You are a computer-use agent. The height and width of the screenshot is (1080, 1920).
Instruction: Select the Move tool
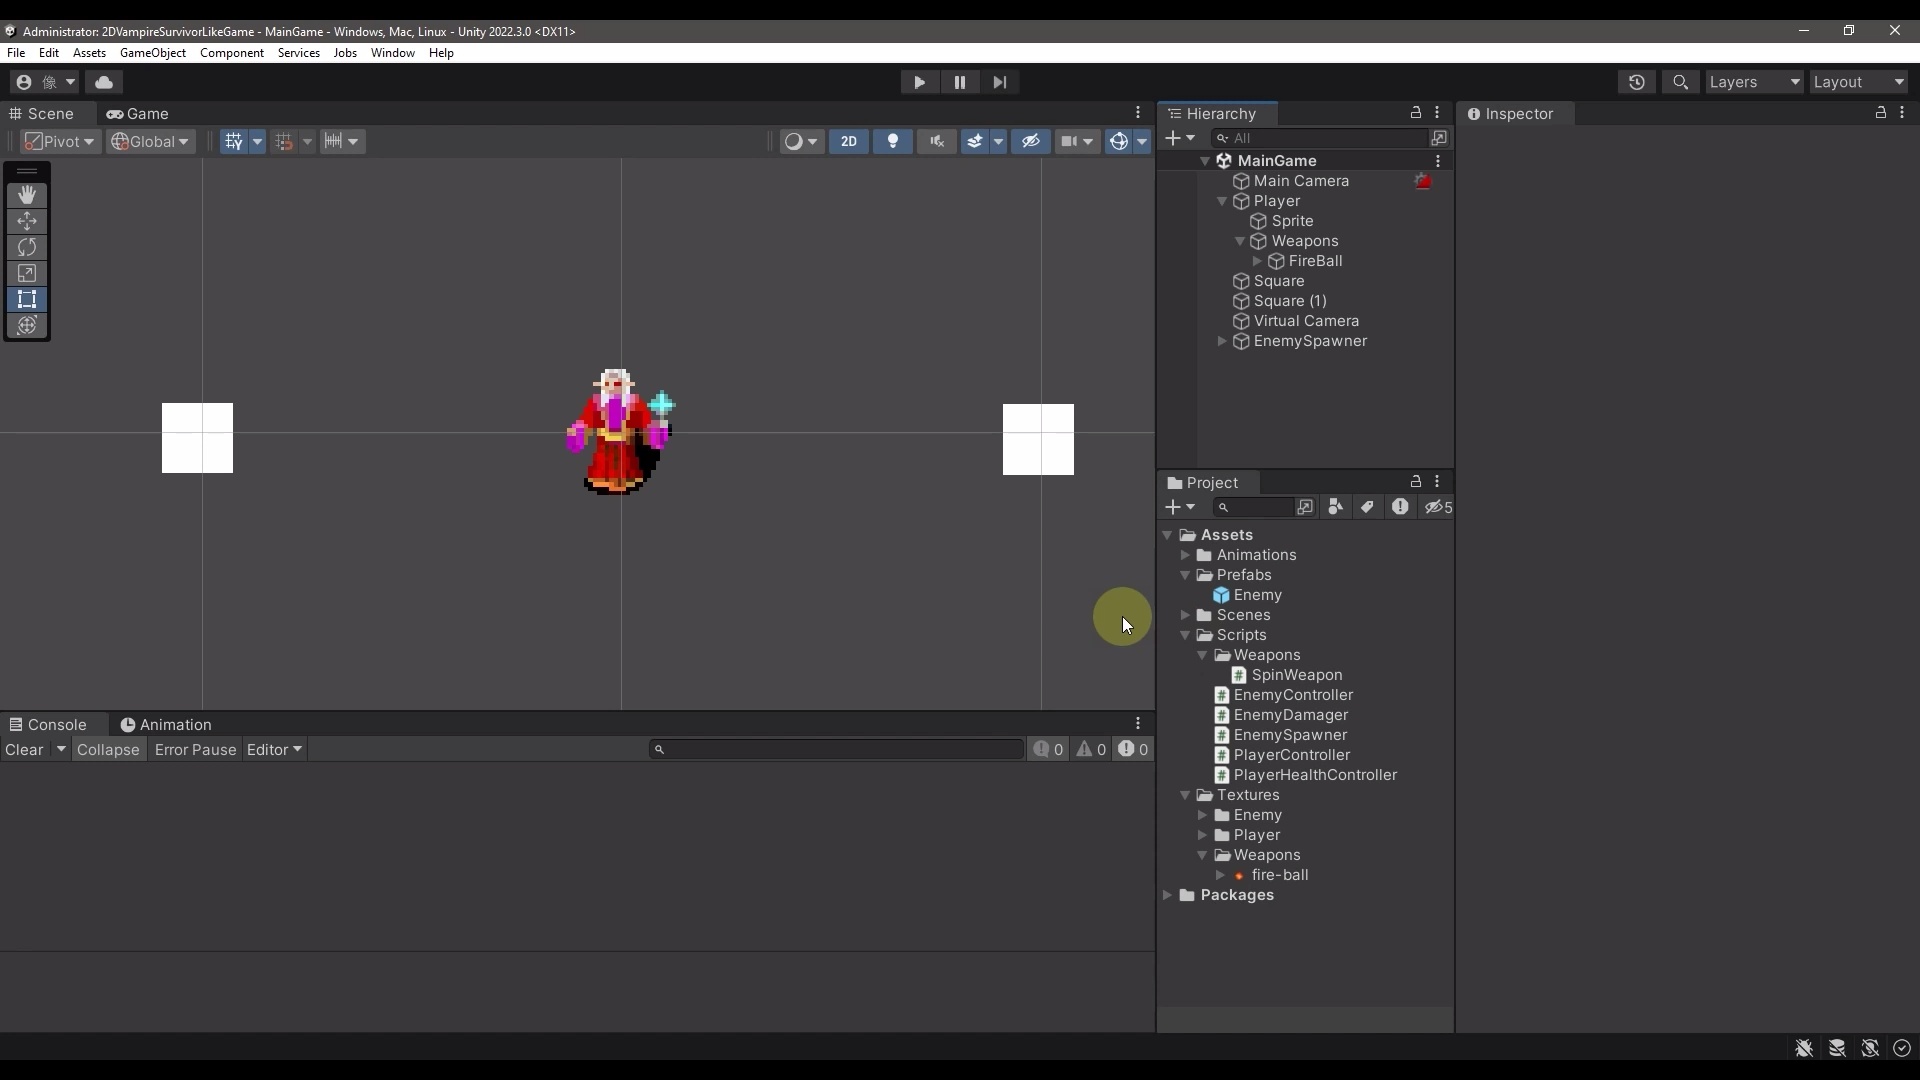coord(26,221)
